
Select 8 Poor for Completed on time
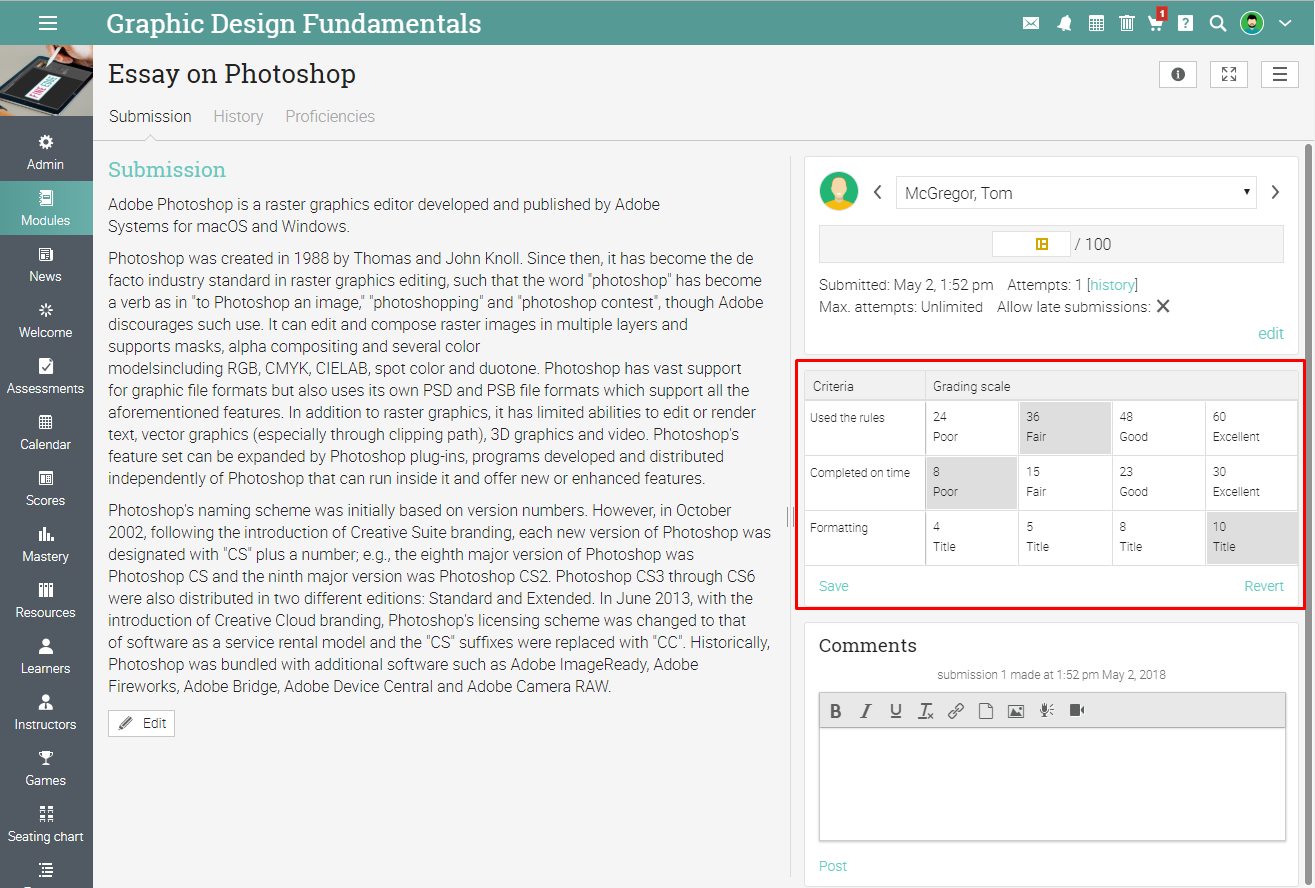pyautogui.click(x=972, y=482)
